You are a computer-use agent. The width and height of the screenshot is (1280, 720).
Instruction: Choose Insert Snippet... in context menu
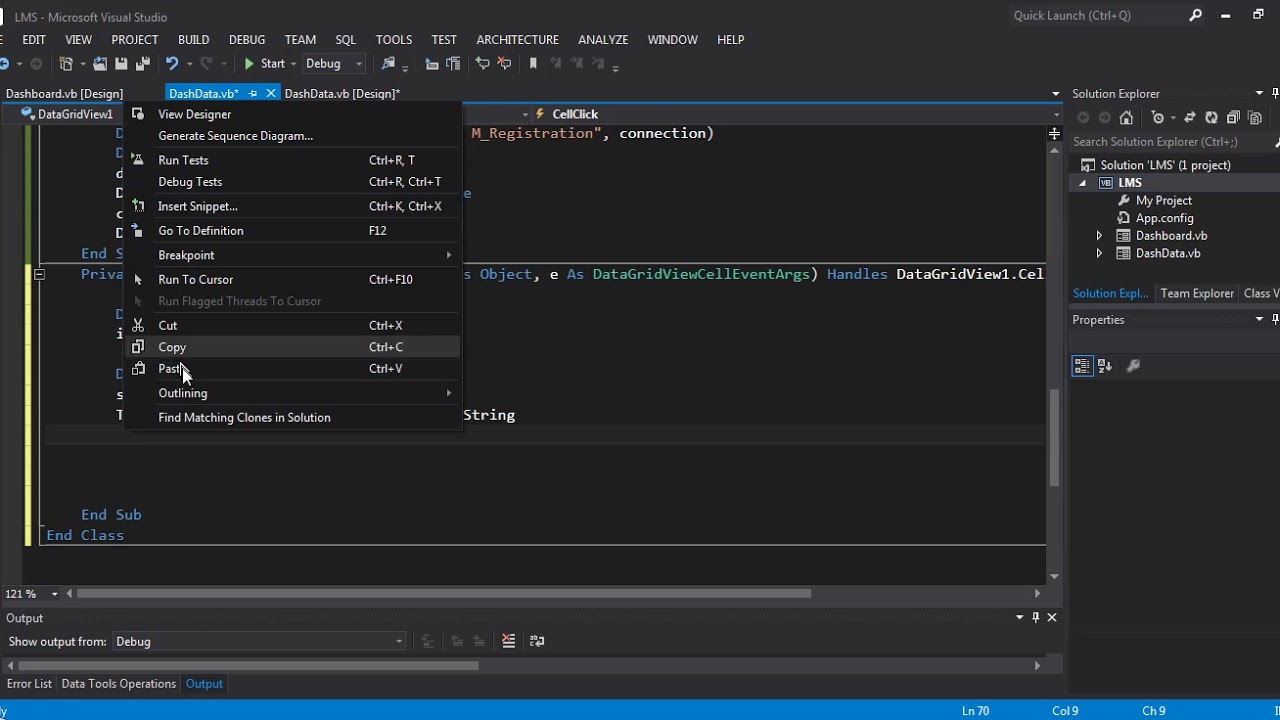pyautogui.click(x=292, y=206)
